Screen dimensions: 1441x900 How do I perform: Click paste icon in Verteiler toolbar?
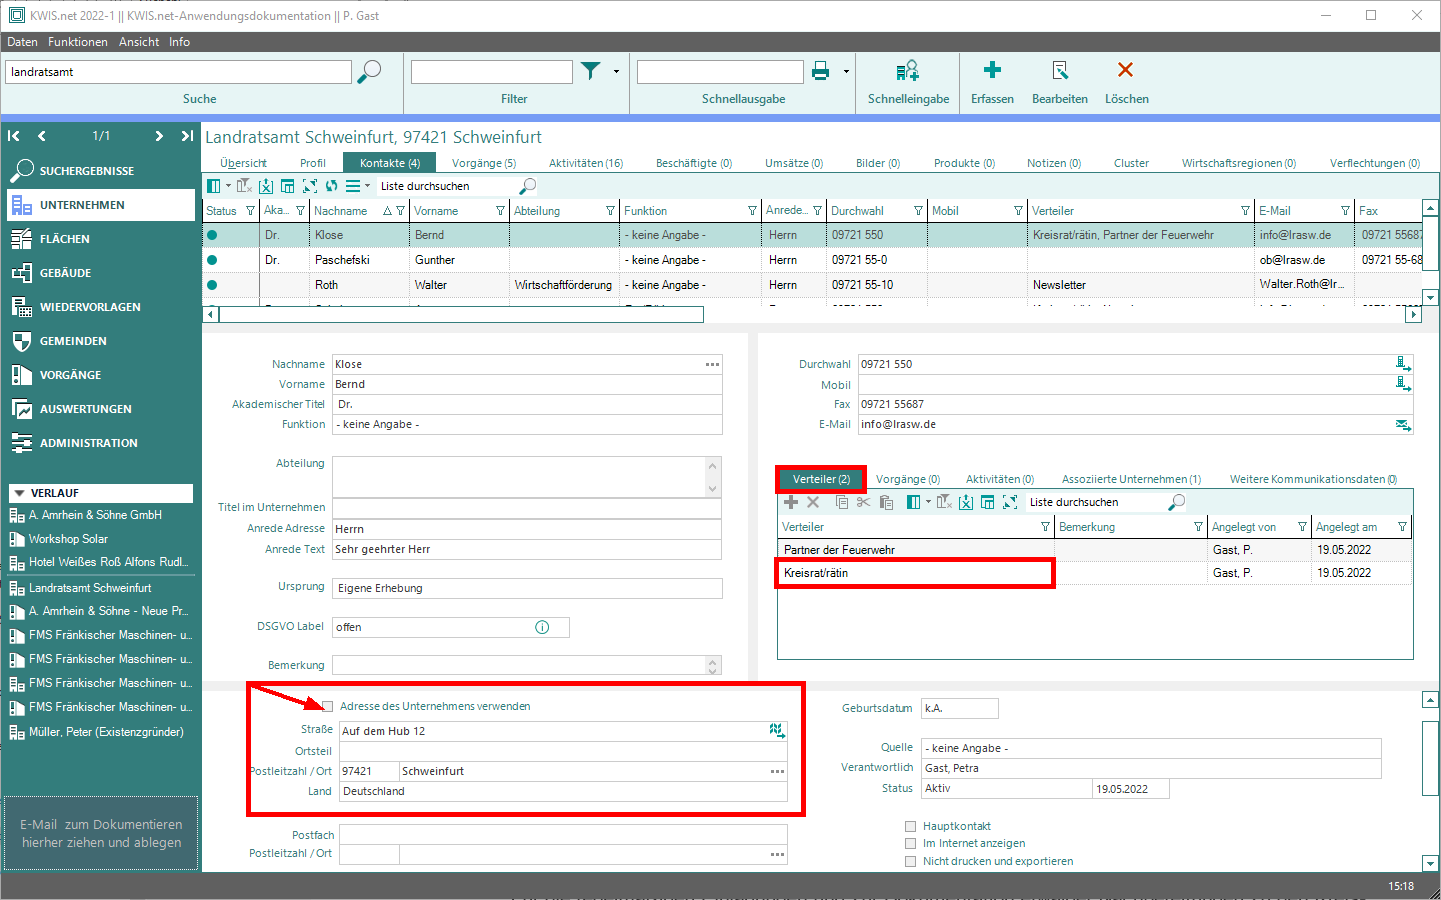pyautogui.click(x=886, y=502)
